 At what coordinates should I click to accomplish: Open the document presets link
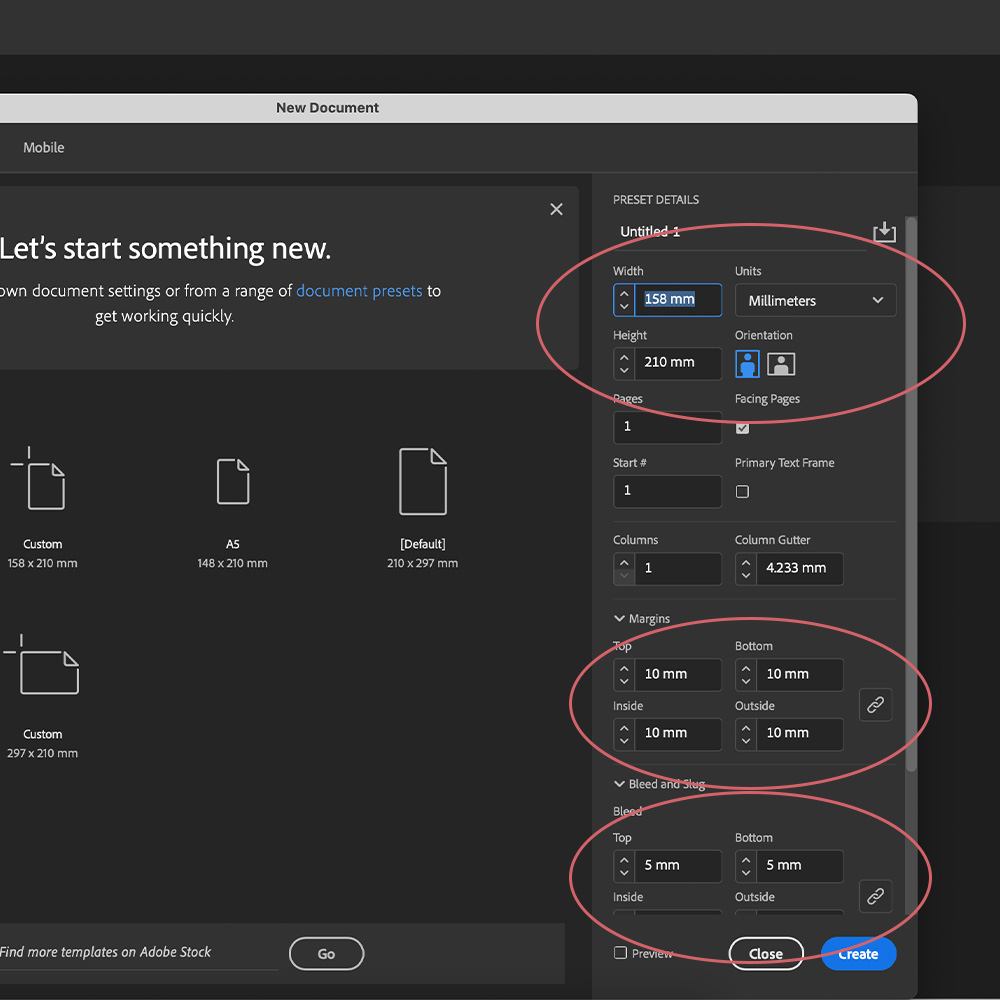(x=359, y=291)
